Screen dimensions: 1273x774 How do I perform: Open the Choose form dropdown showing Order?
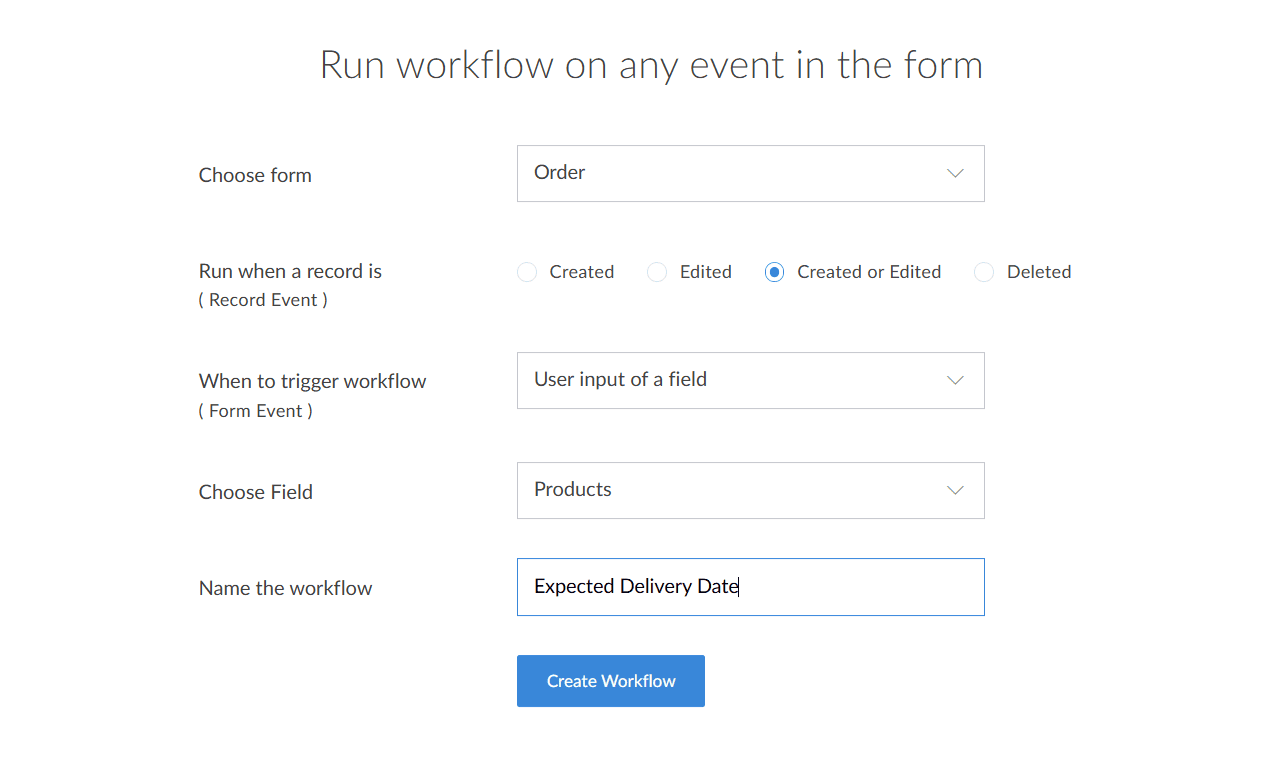pos(750,173)
